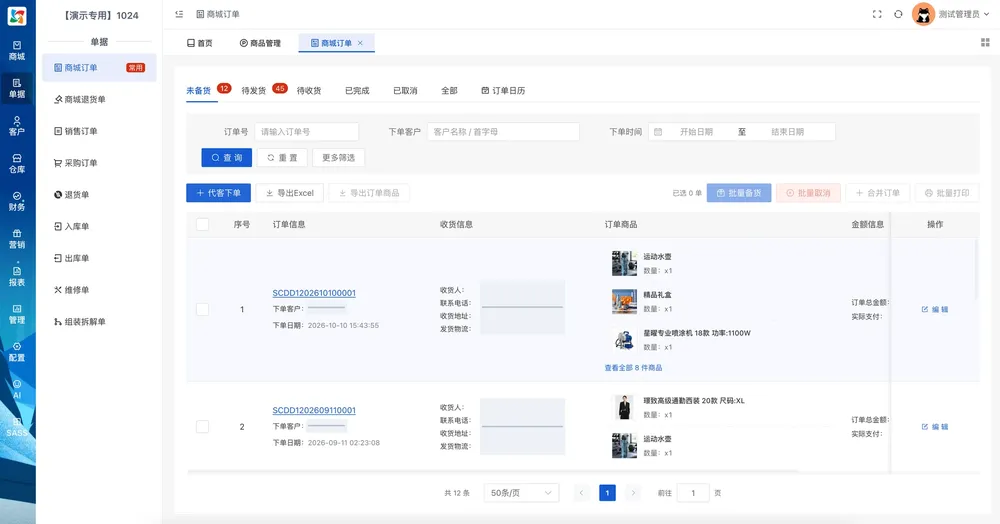The image size is (1000, 524).
Task: Select 销售订单 in the sidebar
Action: point(99,131)
